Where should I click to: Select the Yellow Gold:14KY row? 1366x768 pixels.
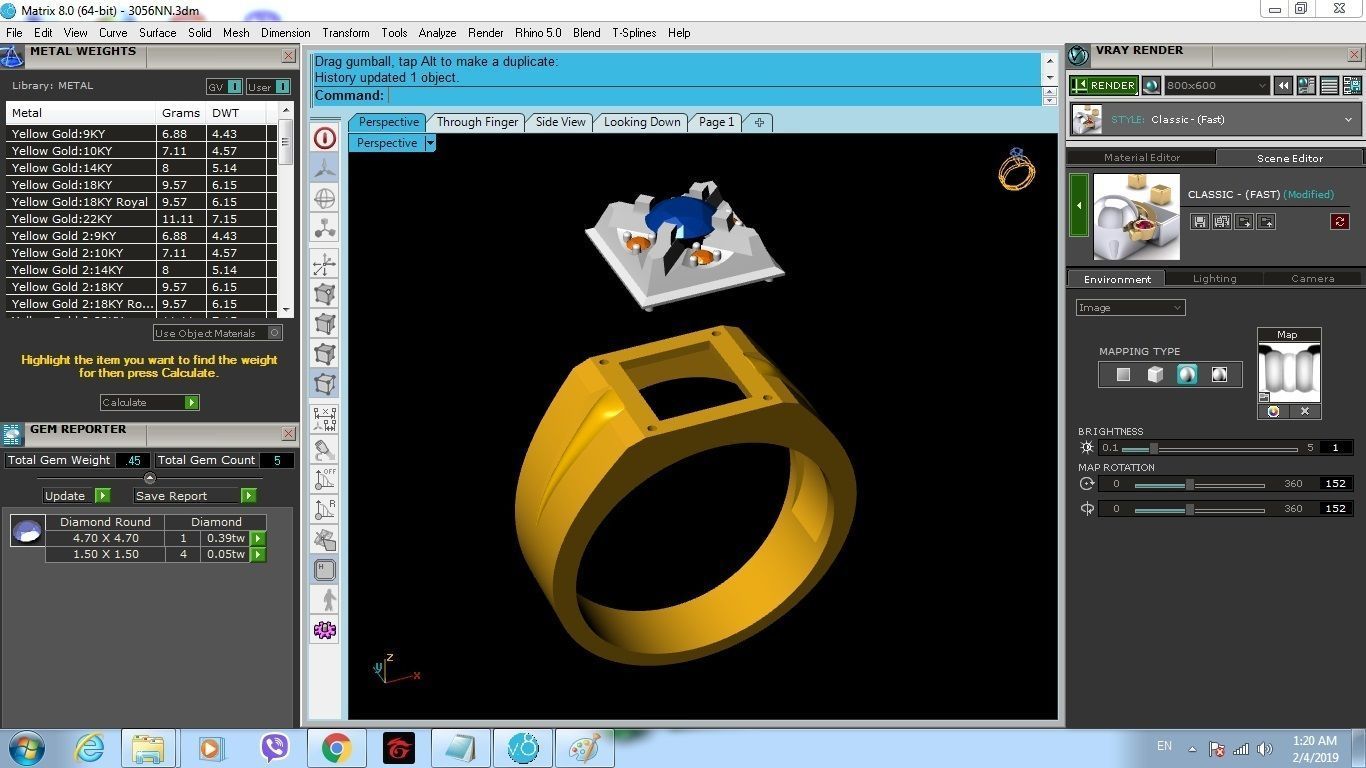[138, 168]
